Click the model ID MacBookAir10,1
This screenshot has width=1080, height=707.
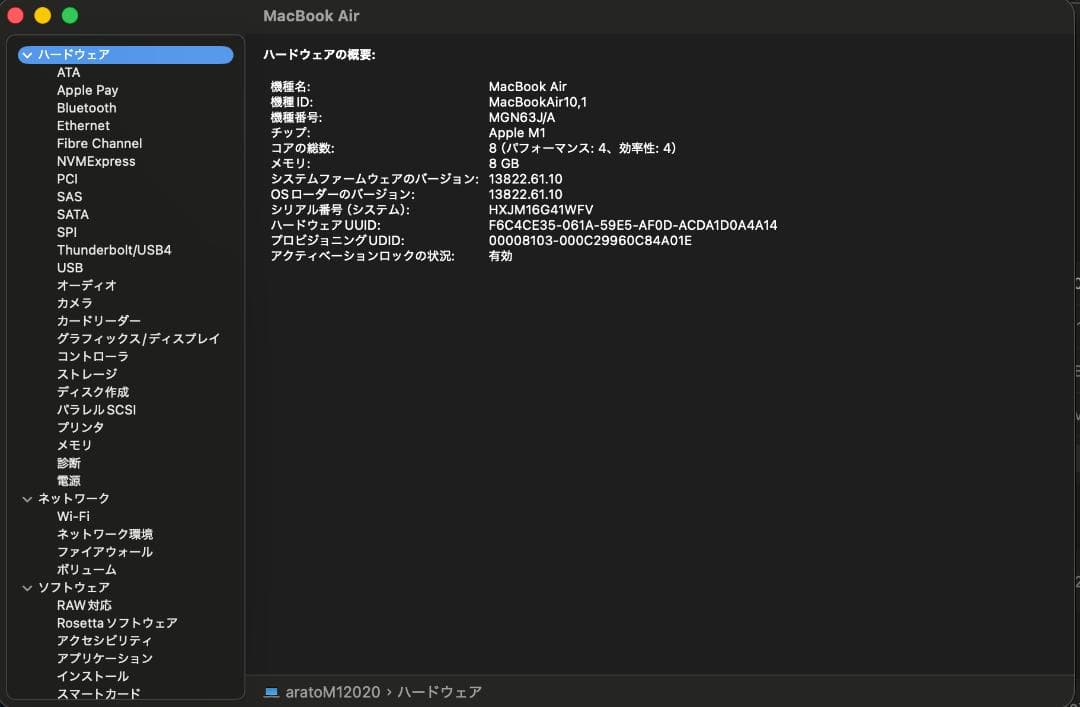538,102
